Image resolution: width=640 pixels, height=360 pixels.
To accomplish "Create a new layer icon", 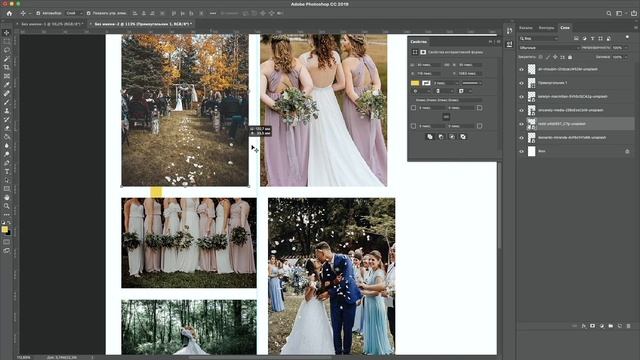I will 620,326.
